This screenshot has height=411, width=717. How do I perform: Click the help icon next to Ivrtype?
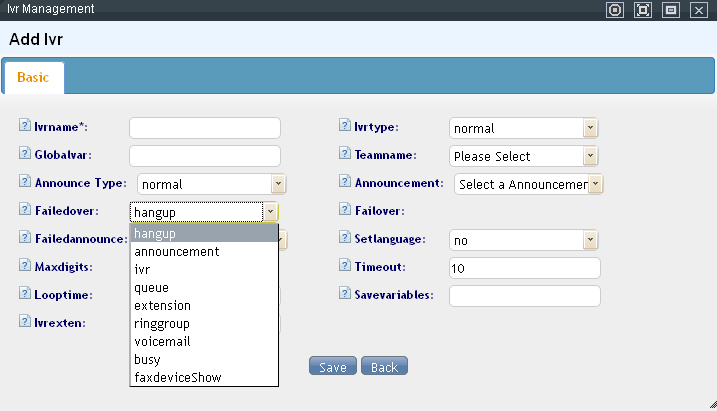tap(345, 127)
